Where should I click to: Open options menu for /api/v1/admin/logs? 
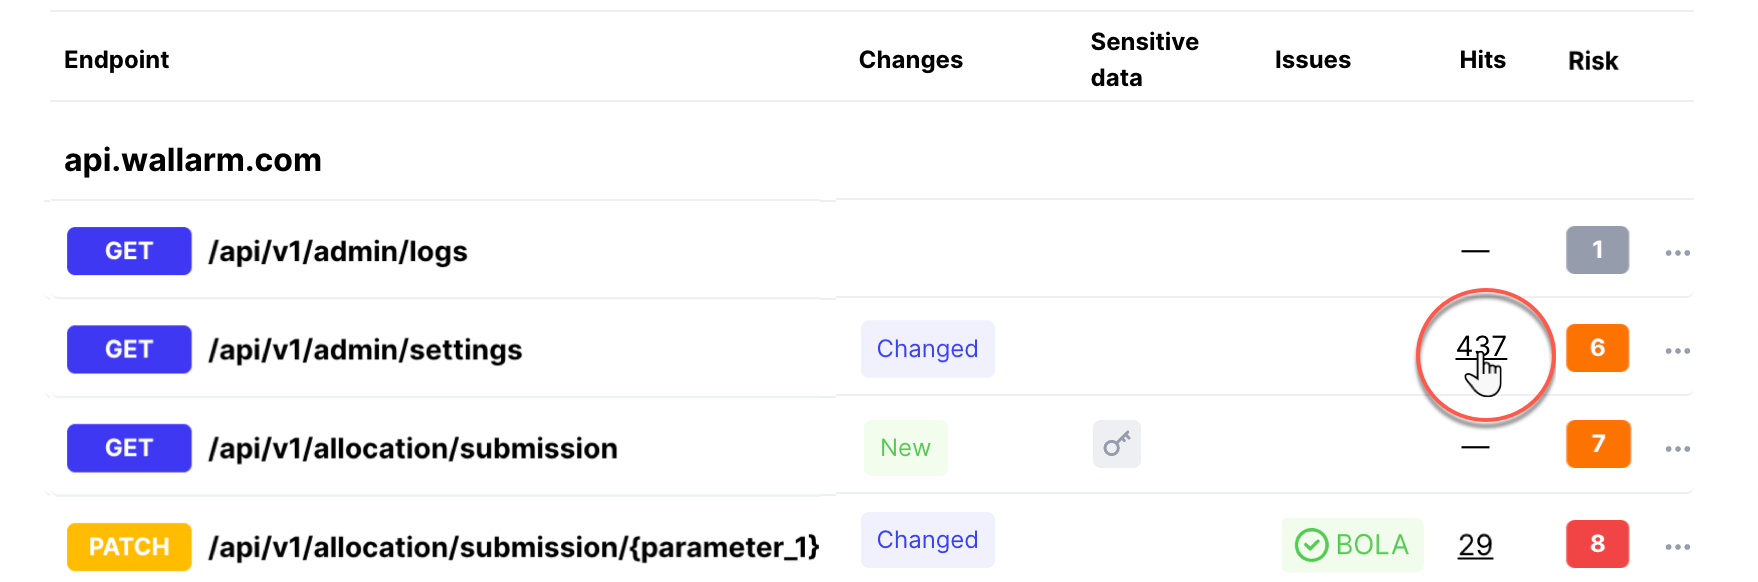(1678, 253)
